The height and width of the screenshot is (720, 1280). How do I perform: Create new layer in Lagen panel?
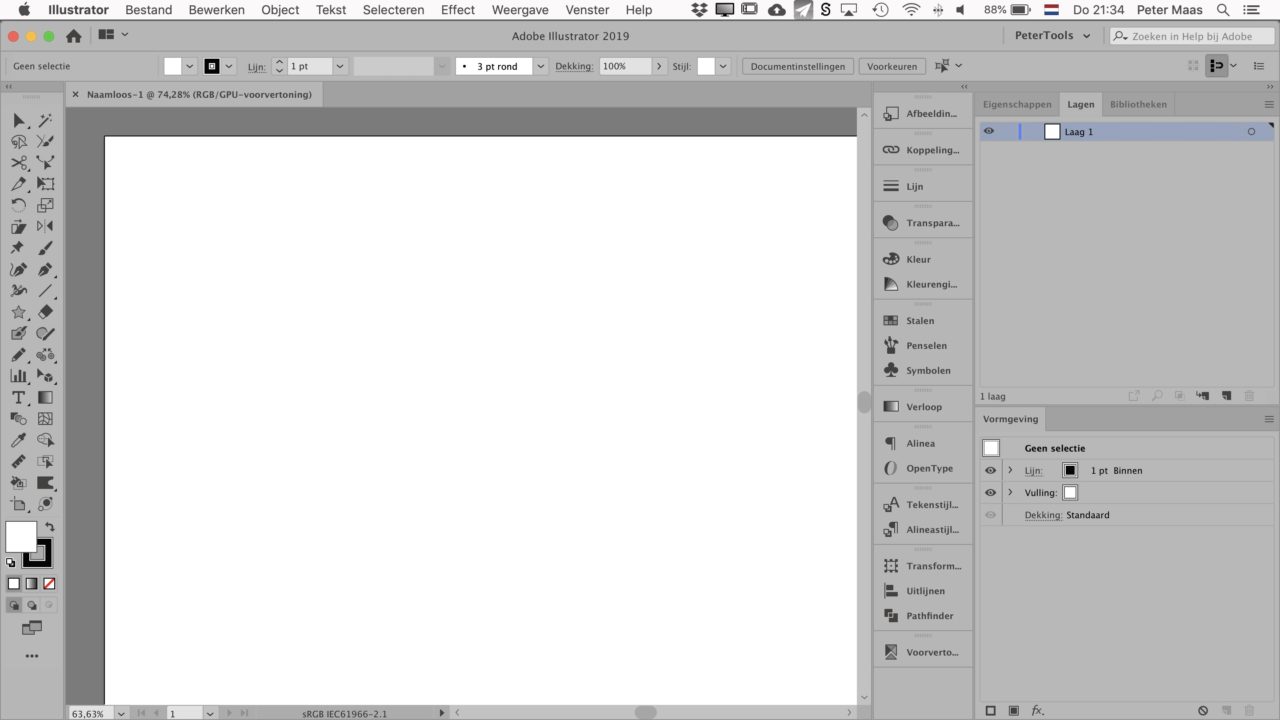(x=1226, y=396)
